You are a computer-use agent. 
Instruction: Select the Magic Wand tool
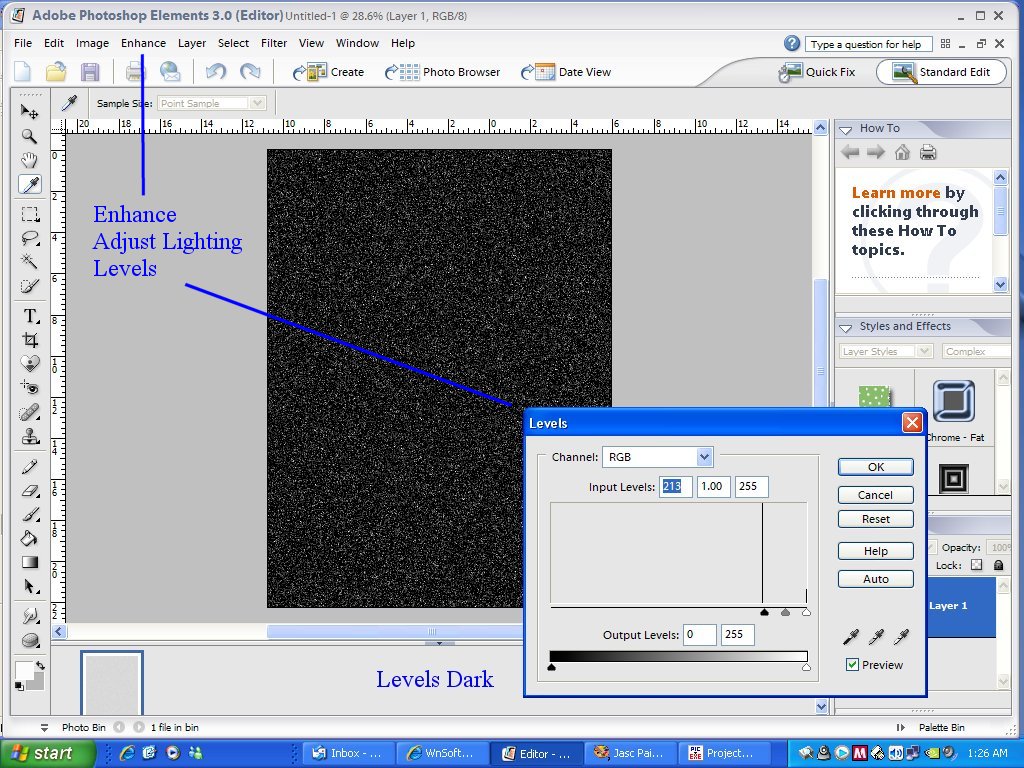pyautogui.click(x=29, y=262)
